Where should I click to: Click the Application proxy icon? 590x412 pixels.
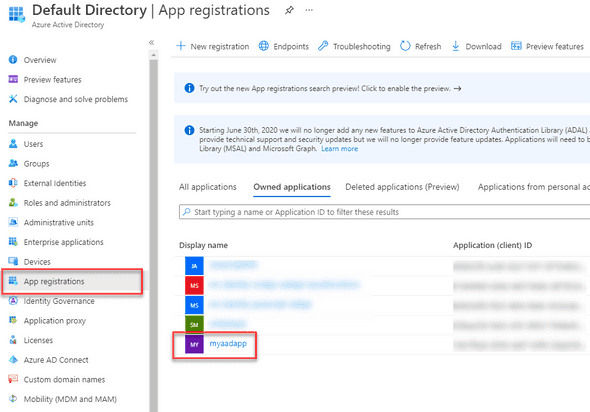pos(13,320)
